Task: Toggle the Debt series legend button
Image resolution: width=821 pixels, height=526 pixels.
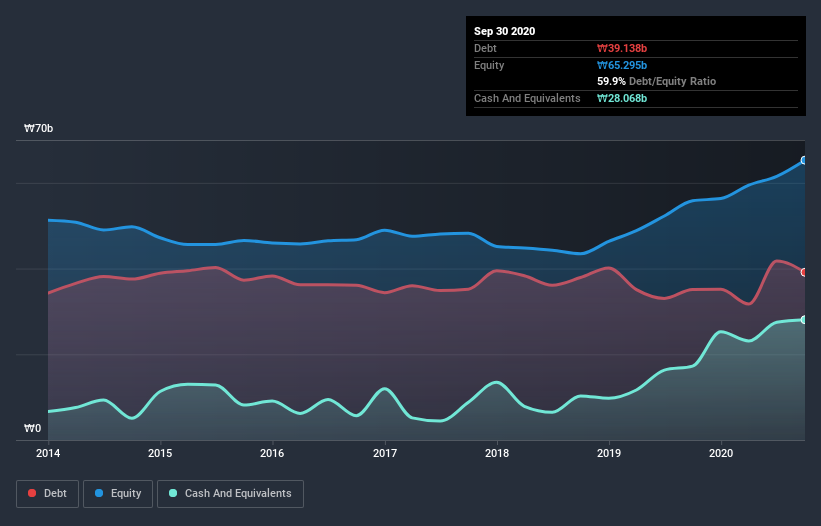Action: point(47,494)
